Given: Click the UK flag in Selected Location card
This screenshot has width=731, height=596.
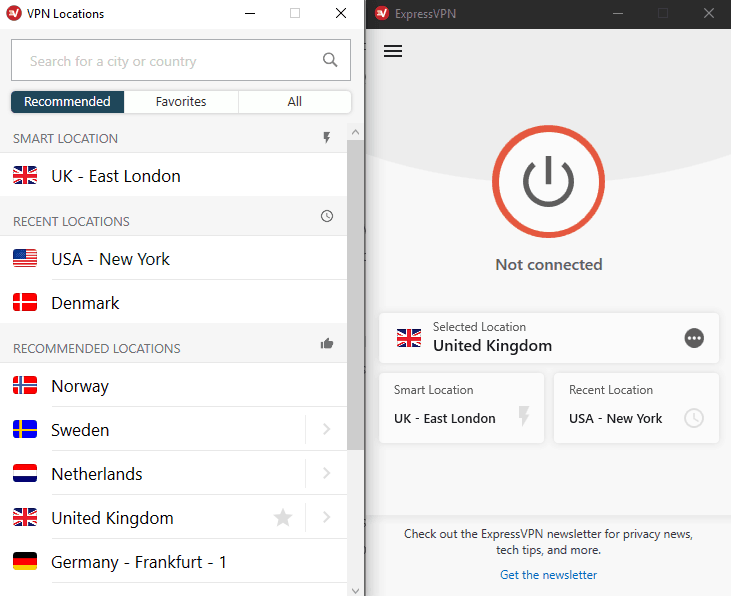Looking at the screenshot, I should 409,338.
